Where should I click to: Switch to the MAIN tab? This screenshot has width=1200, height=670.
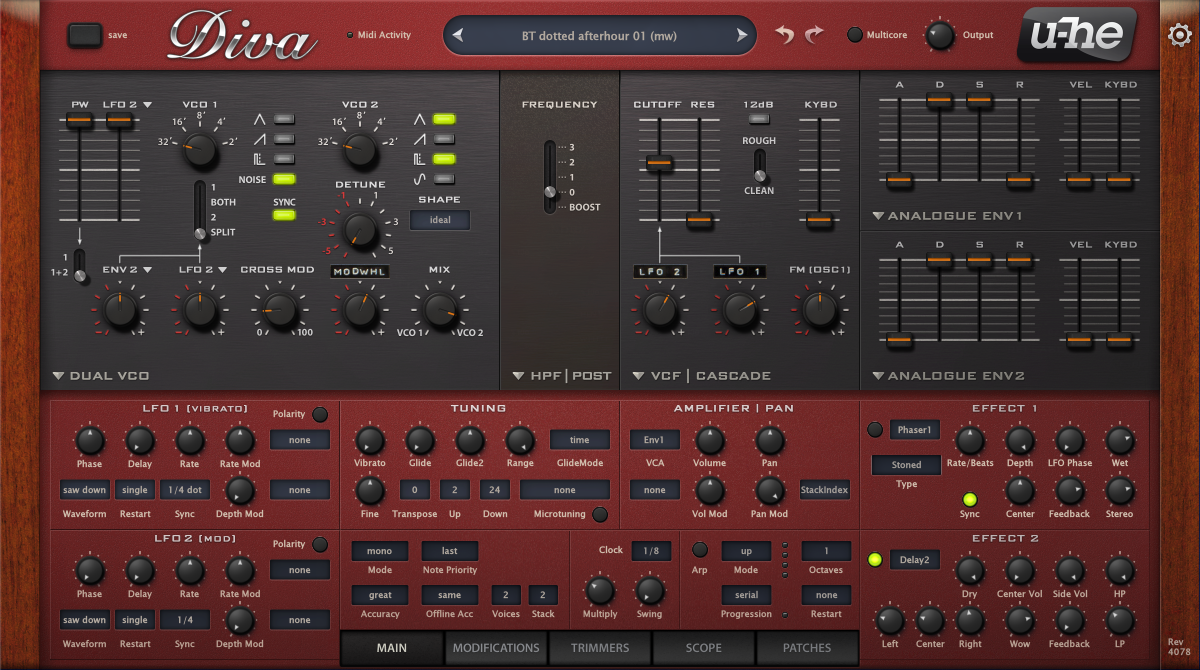click(x=392, y=647)
